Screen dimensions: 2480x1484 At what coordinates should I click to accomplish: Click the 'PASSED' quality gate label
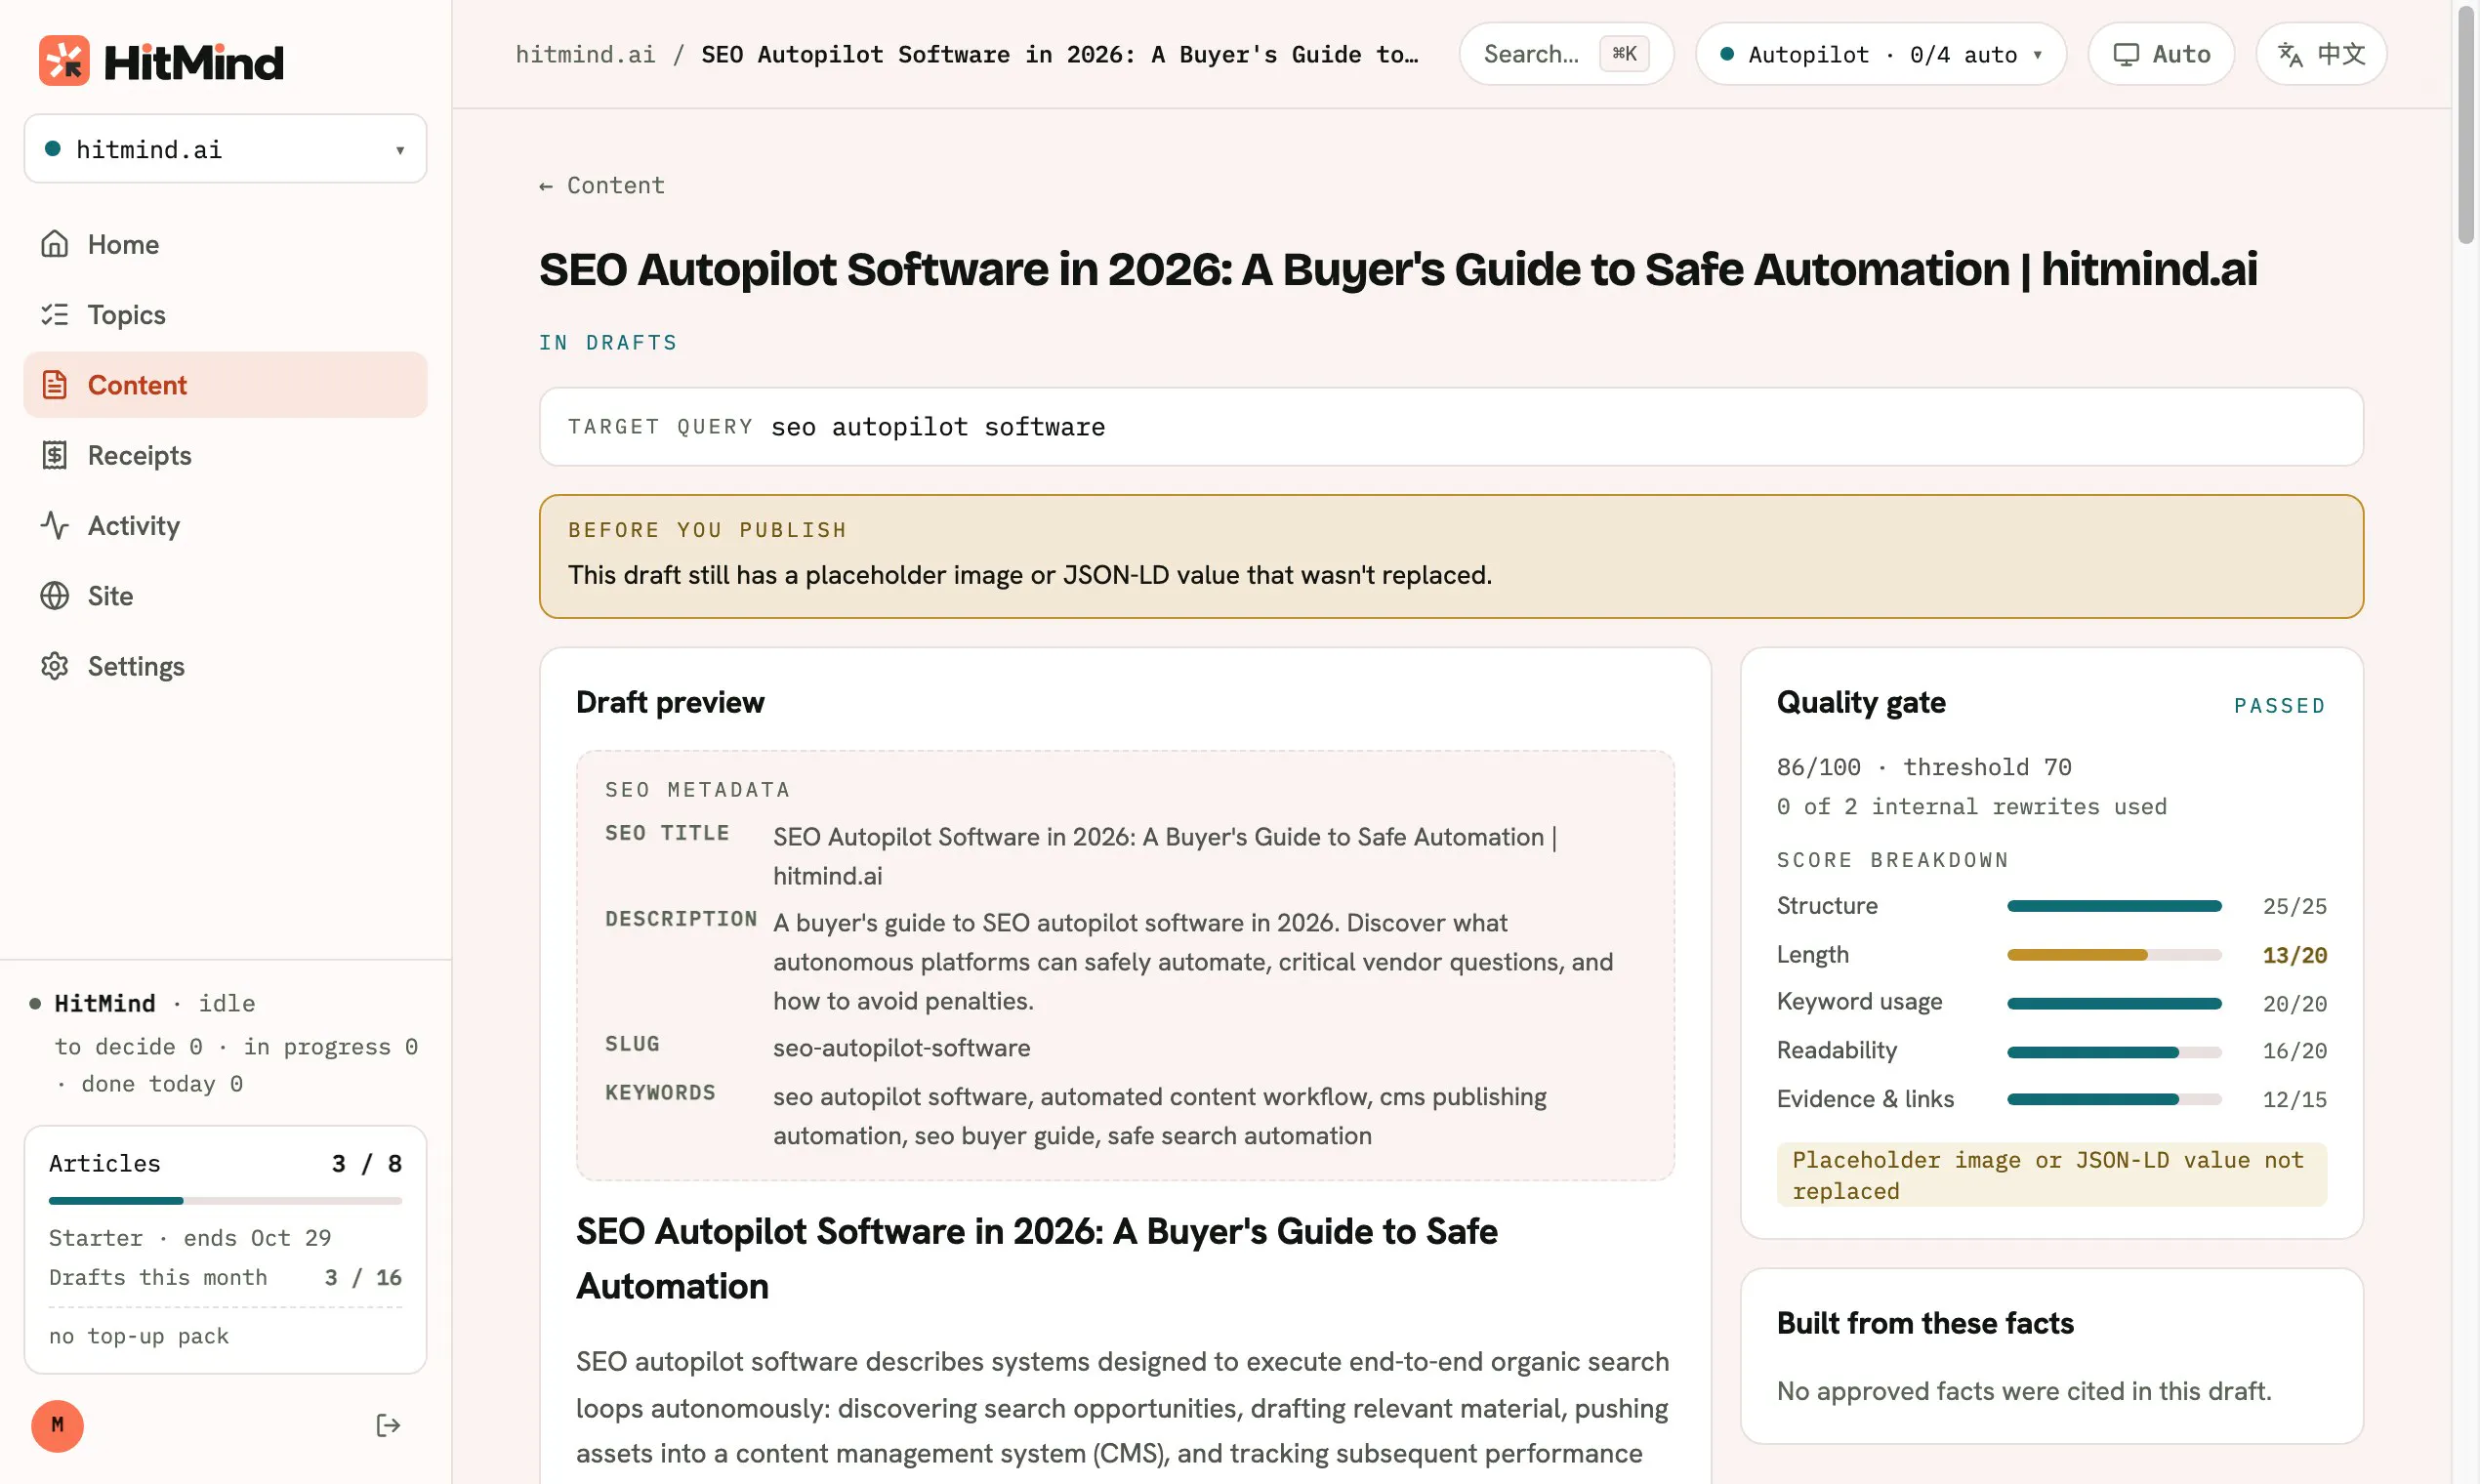[2279, 705]
